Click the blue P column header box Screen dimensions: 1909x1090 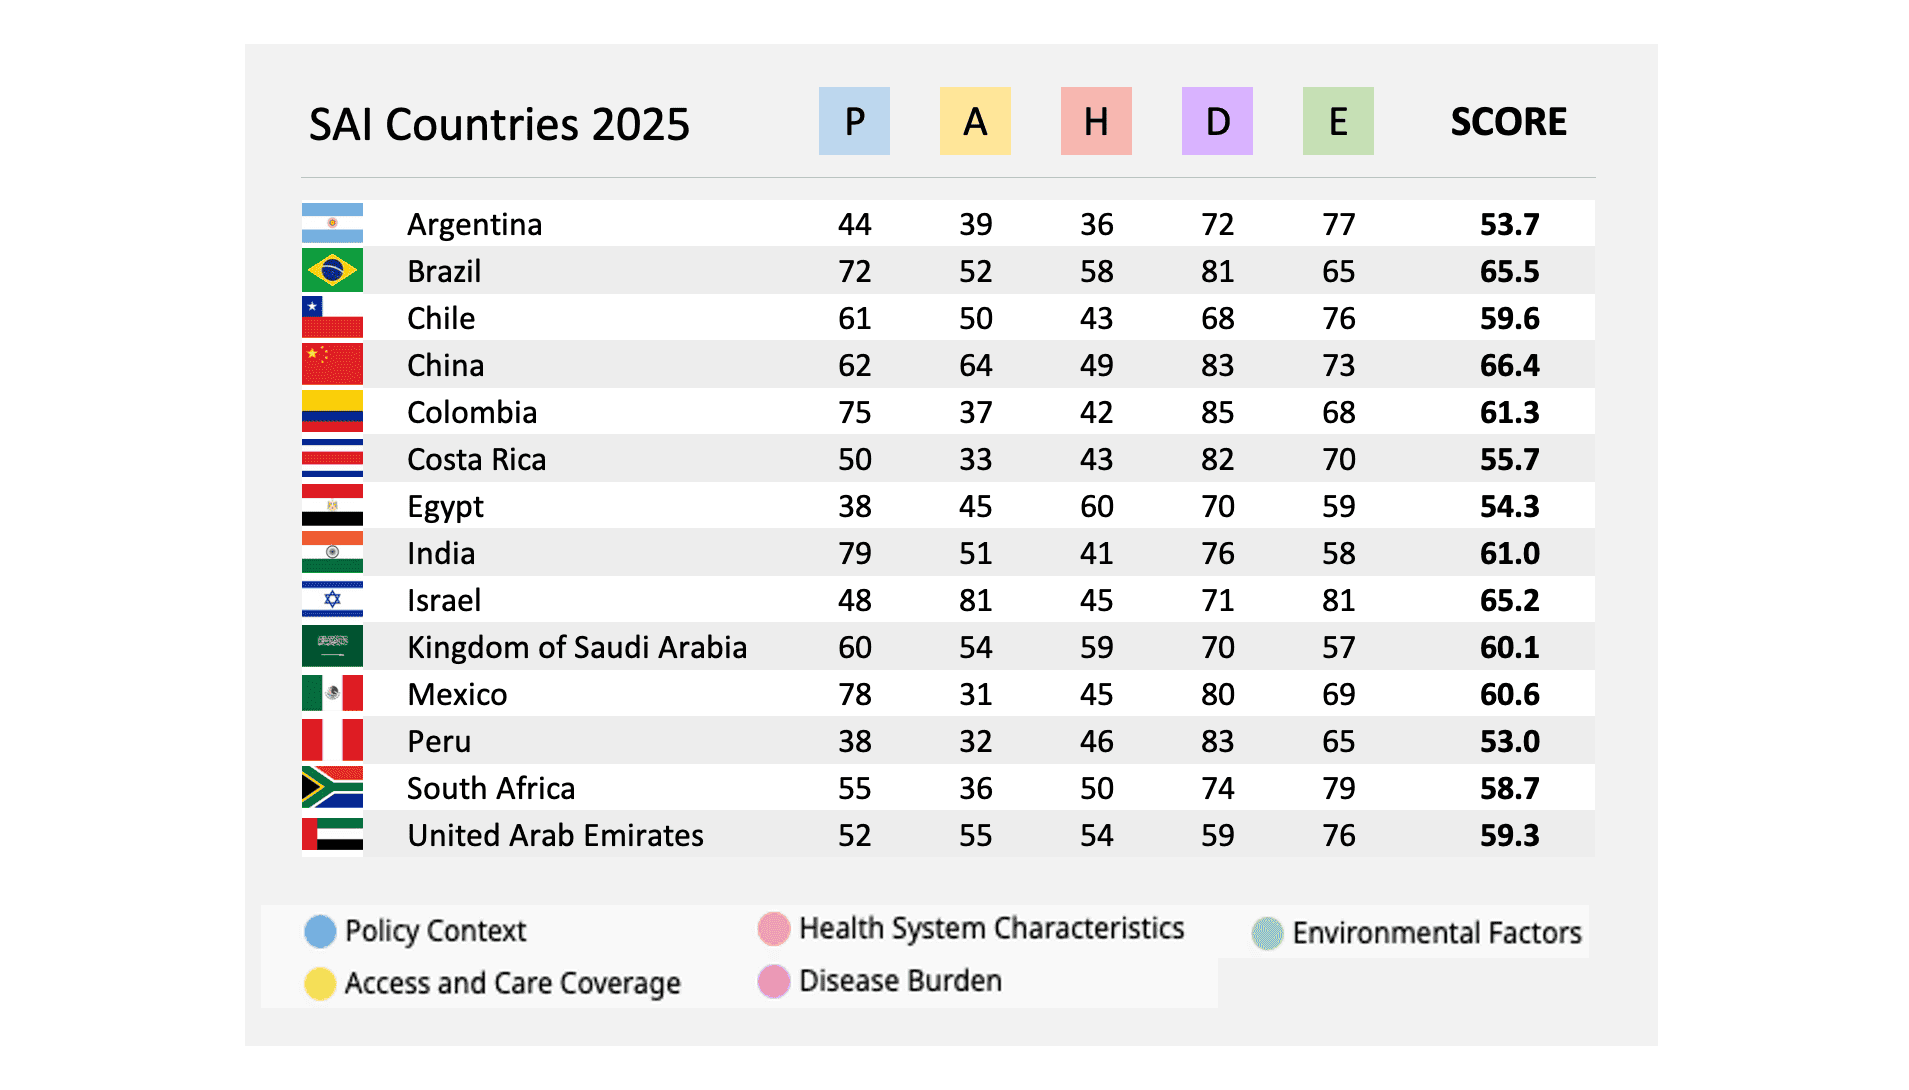tap(854, 121)
